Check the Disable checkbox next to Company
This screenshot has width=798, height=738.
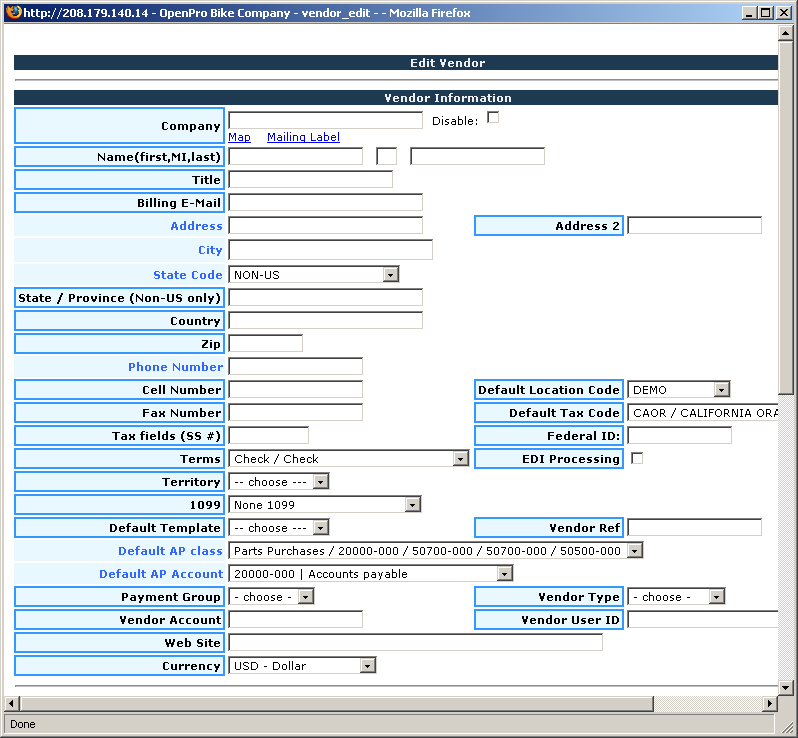[x=493, y=118]
